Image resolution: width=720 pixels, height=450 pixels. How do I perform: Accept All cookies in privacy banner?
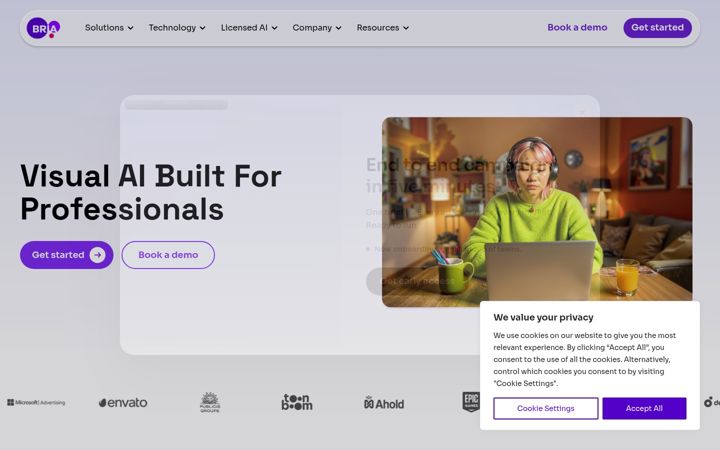coord(644,408)
